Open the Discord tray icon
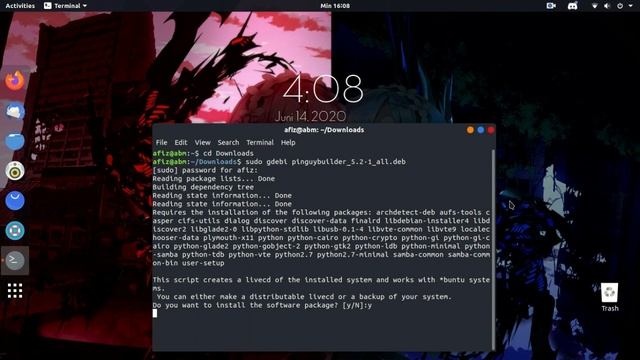640x360 pixels. click(x=573, y=6)
